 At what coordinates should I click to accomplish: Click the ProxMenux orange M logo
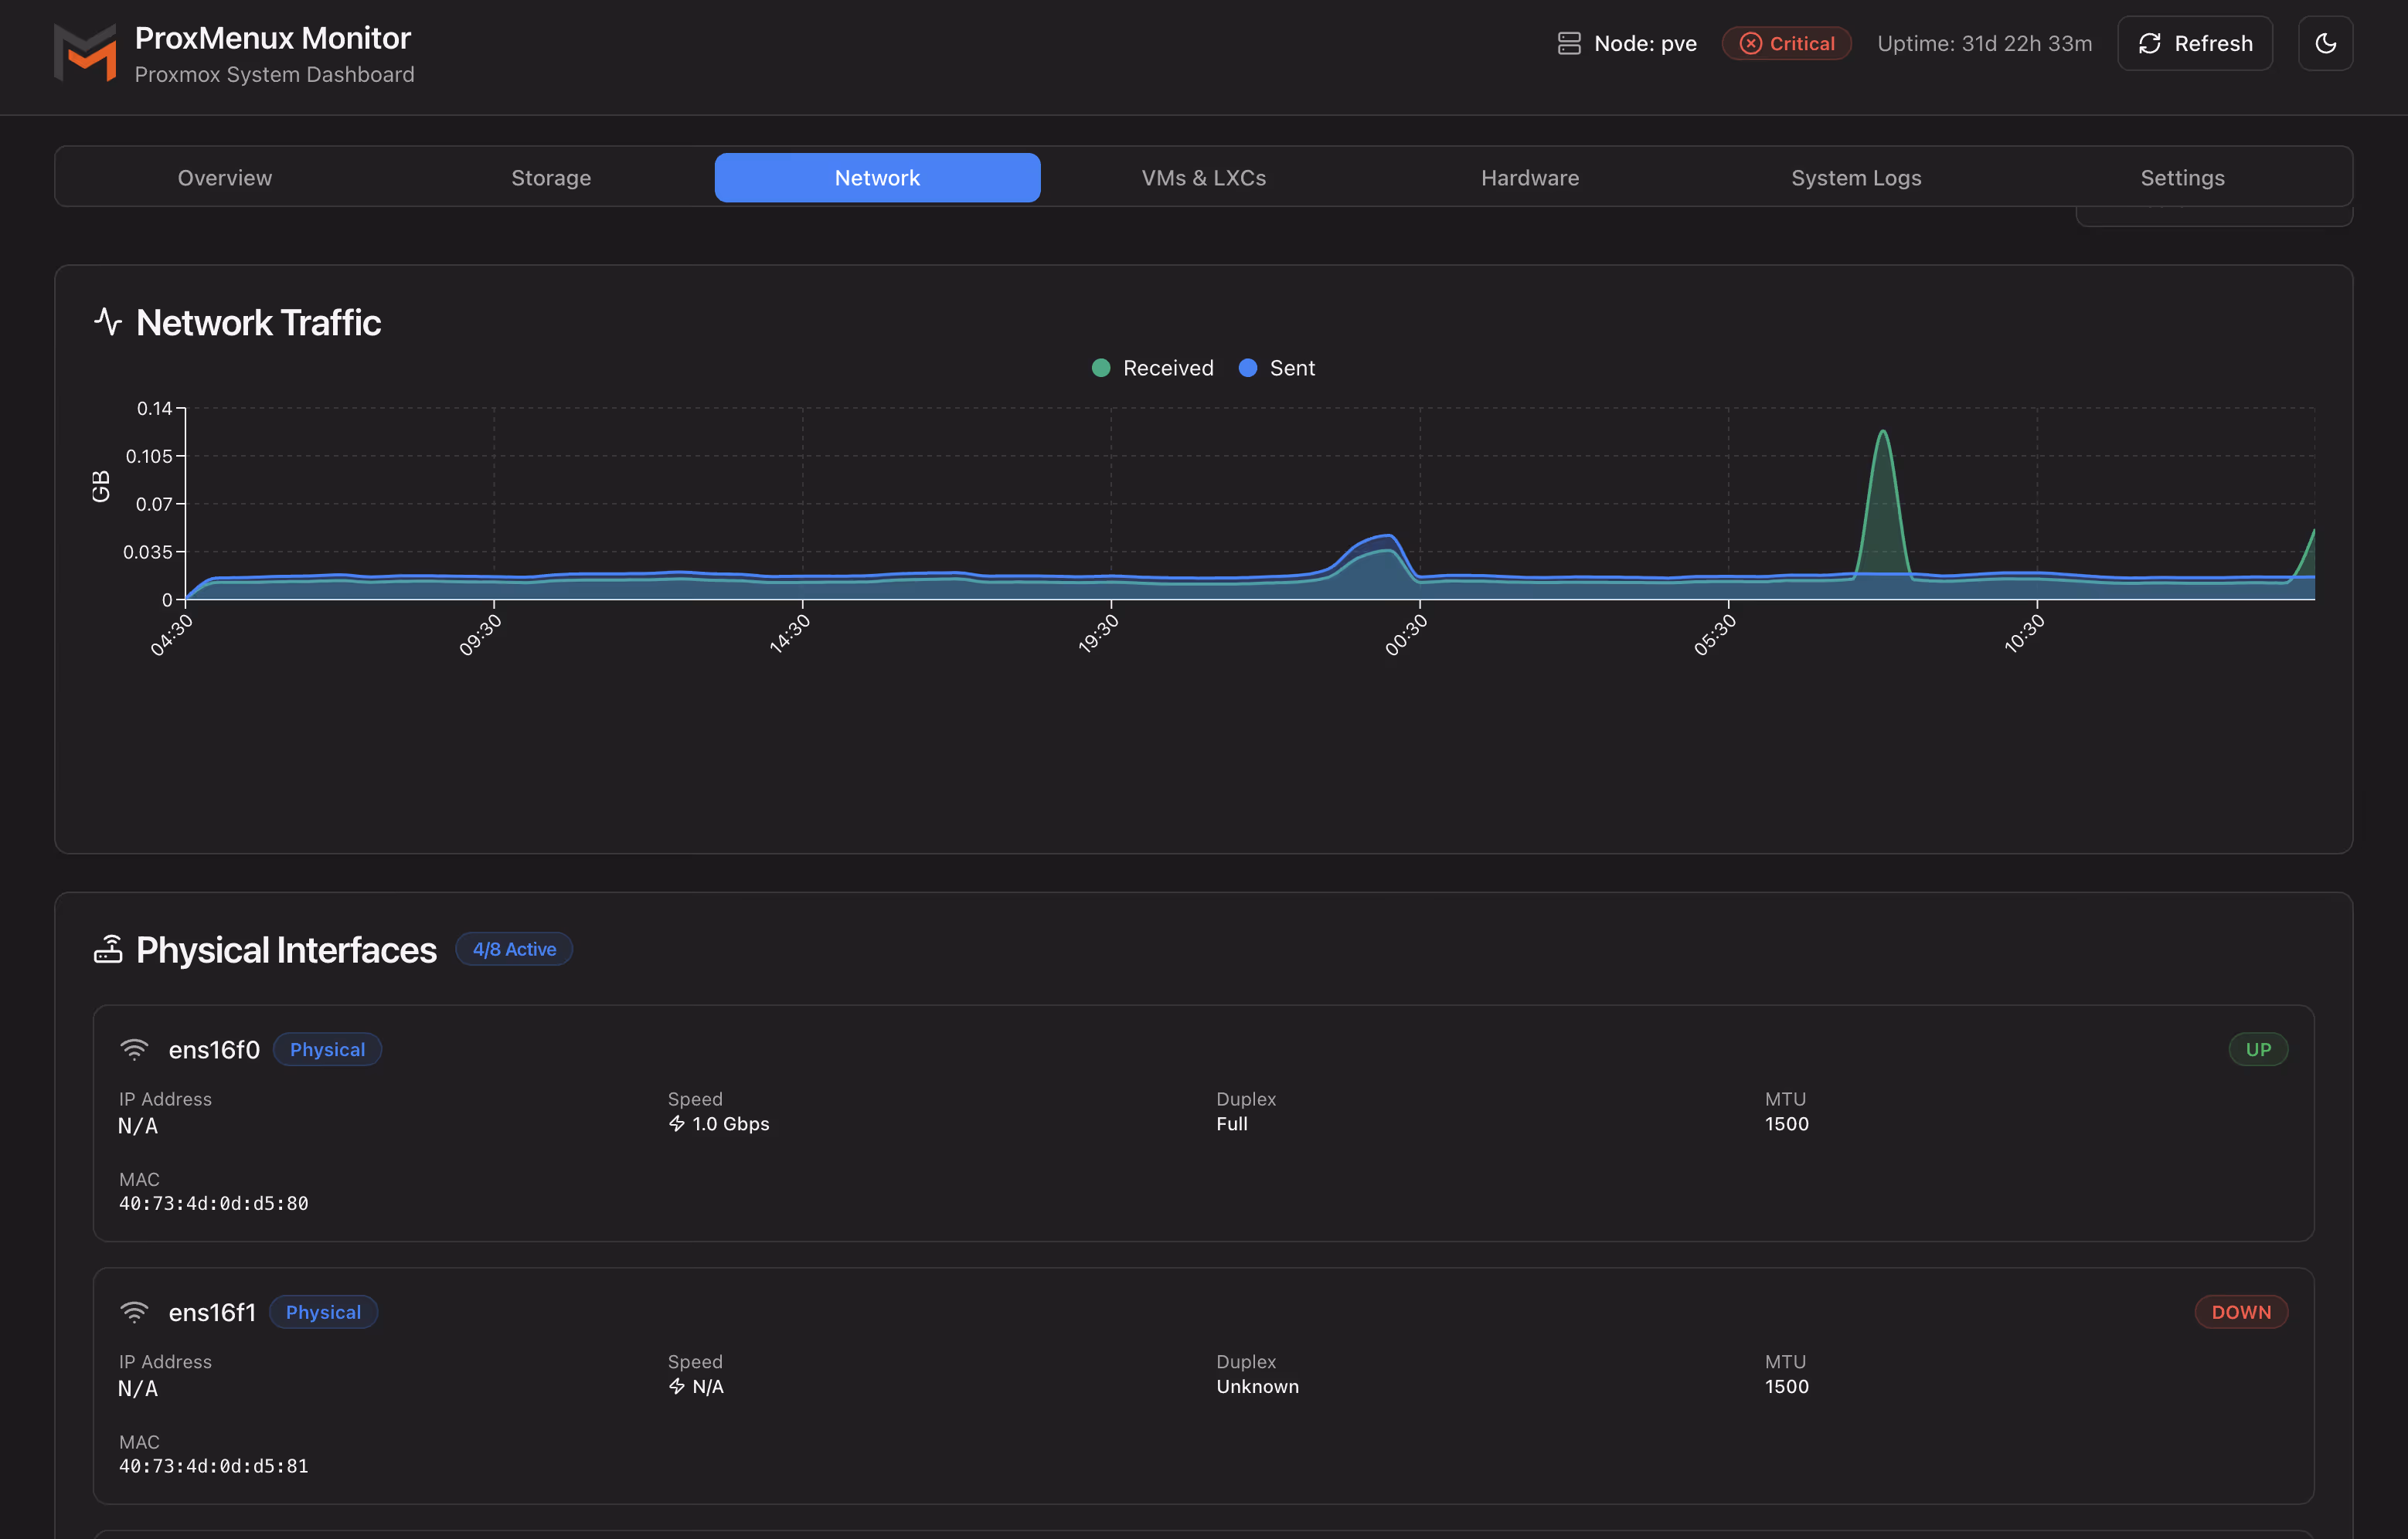[85, 54]
